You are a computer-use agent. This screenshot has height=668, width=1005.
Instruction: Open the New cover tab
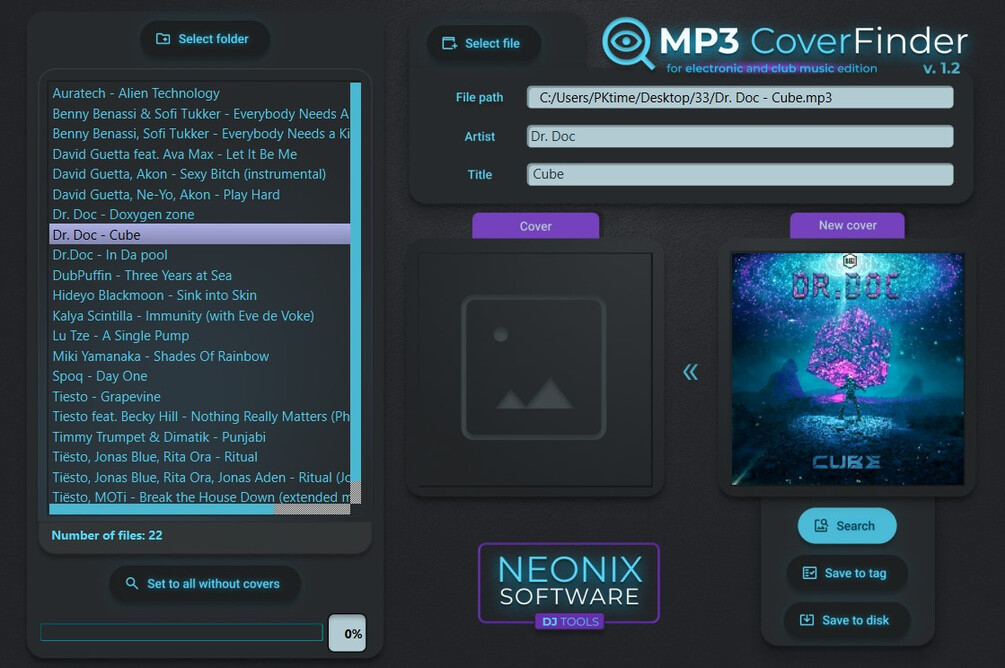[847, 226]
